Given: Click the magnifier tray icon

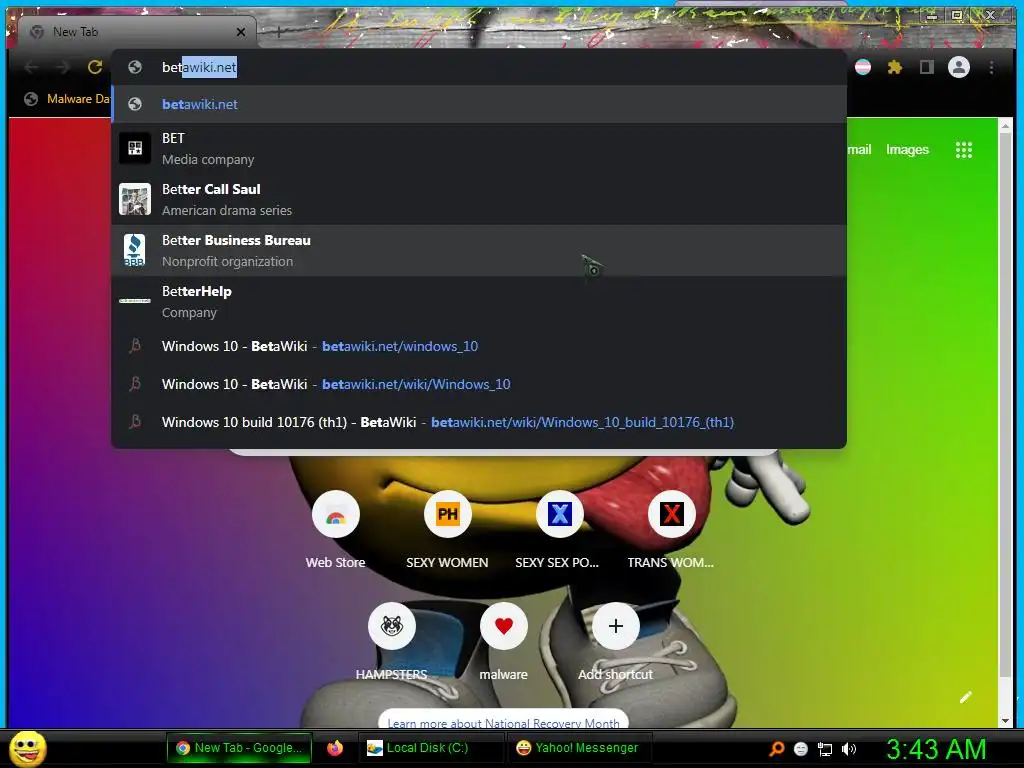Looking at the screenshot, I should point(776,749).
